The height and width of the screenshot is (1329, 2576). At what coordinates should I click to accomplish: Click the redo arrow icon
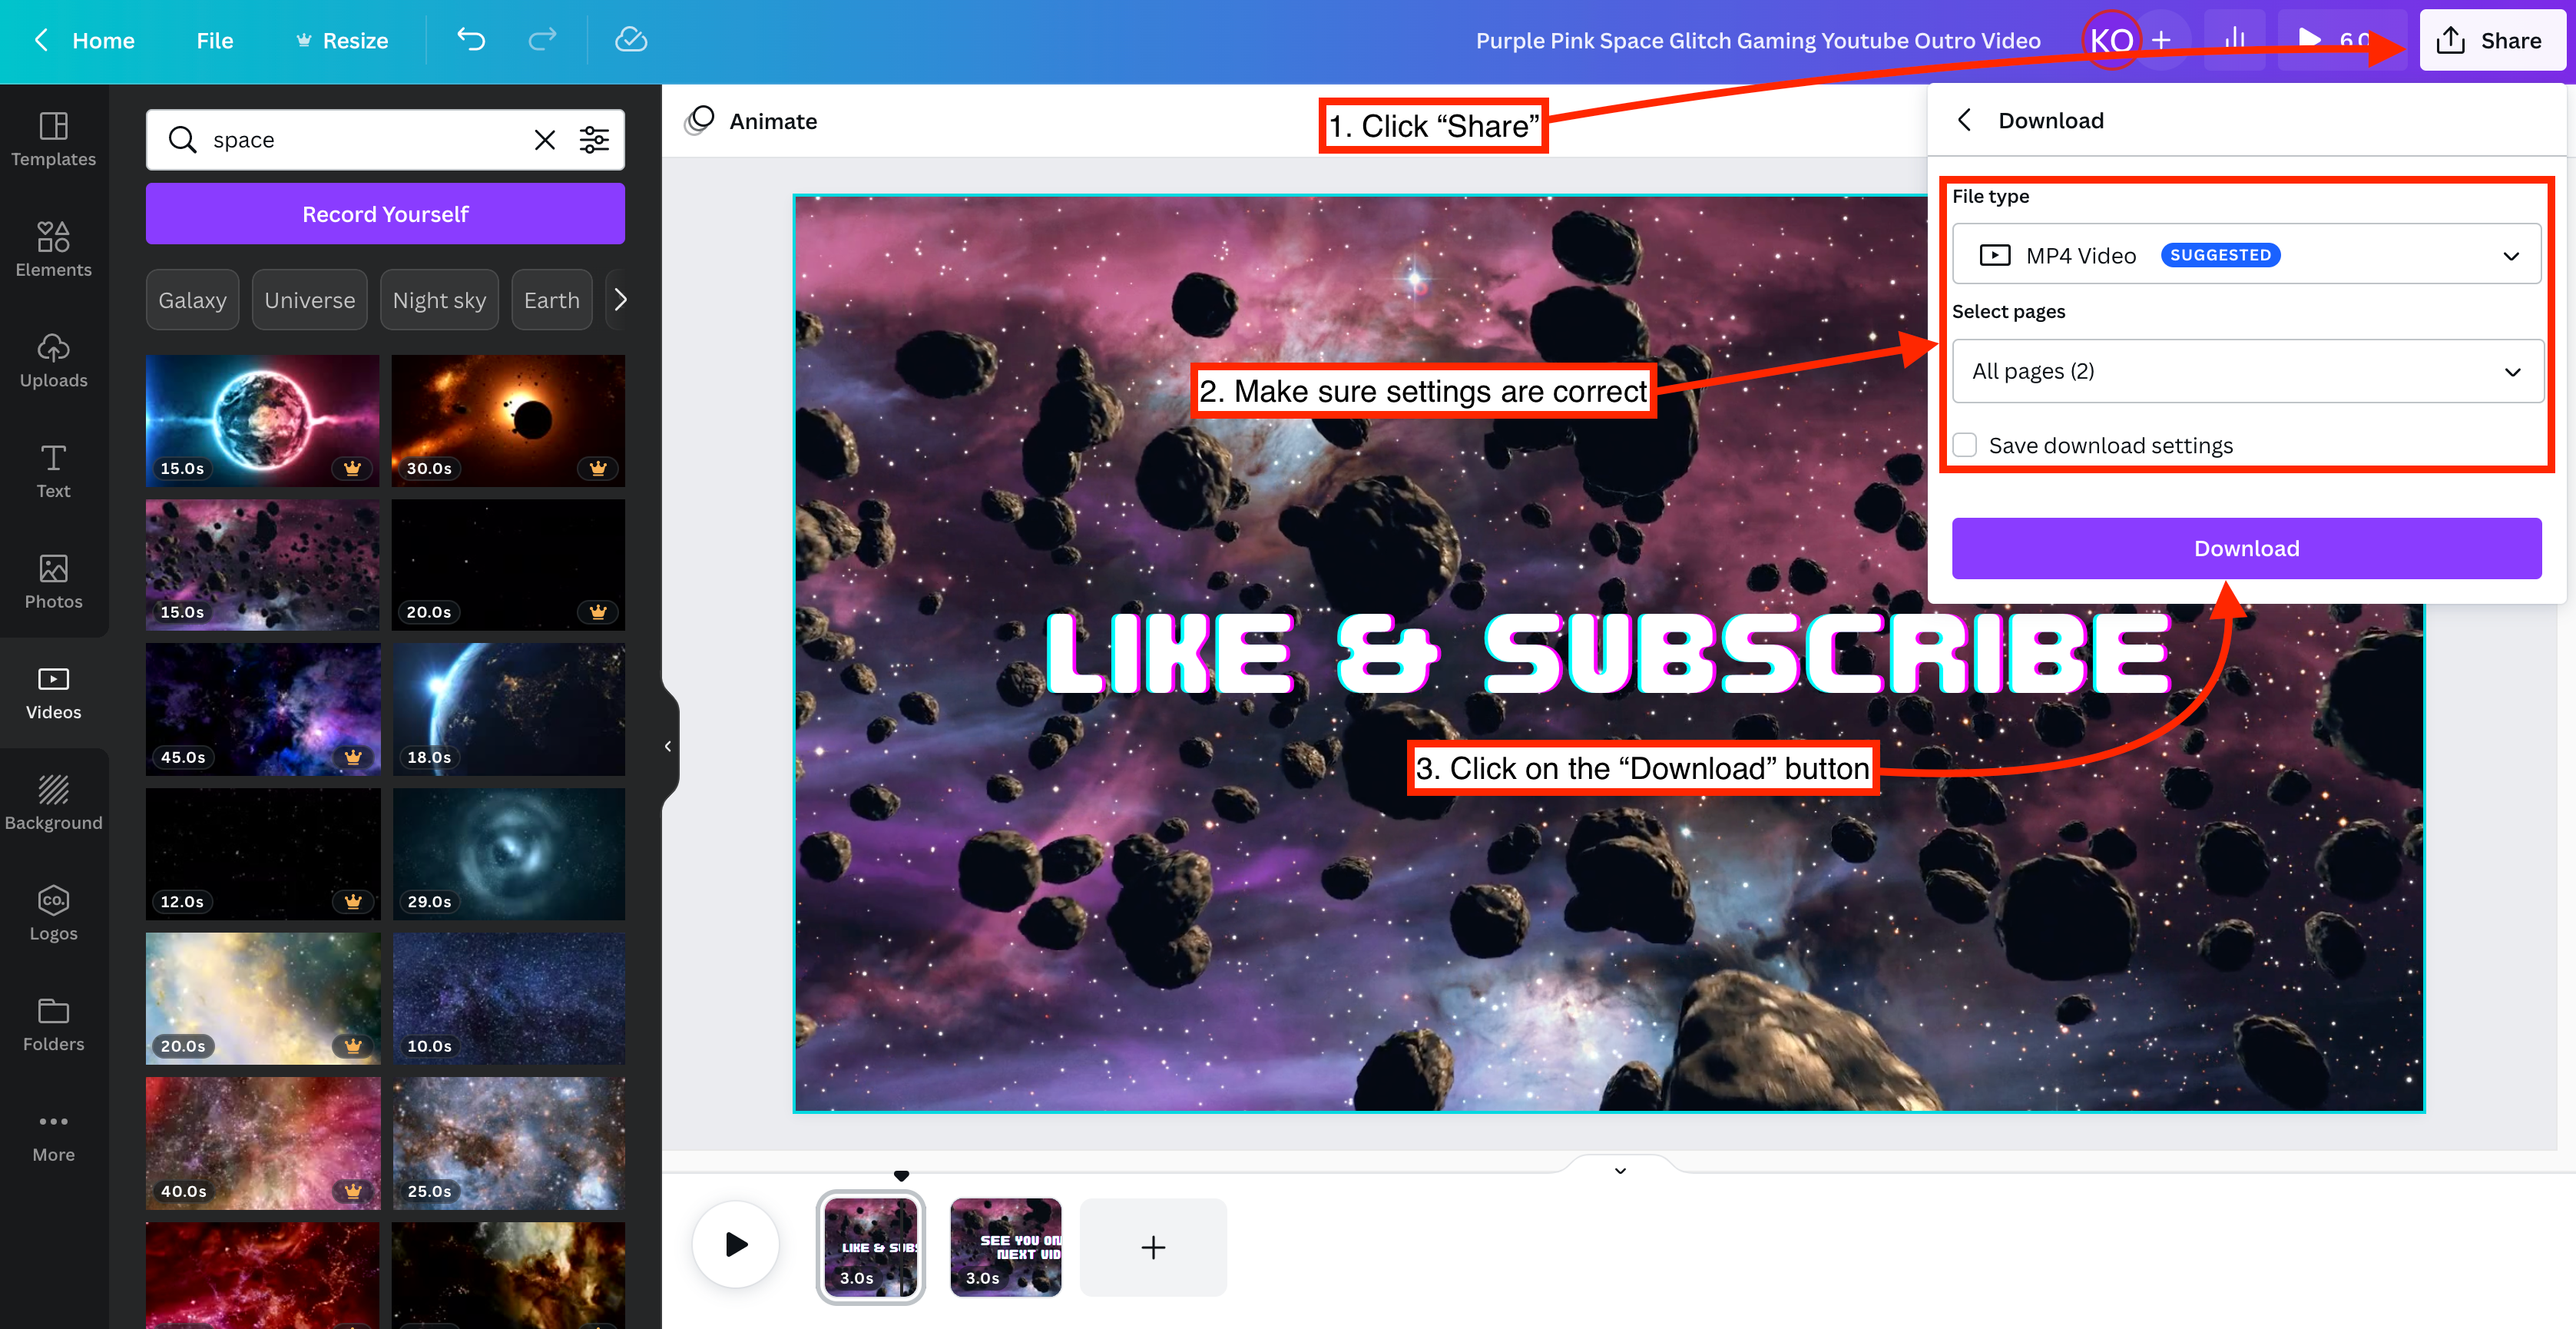[542, 40]
